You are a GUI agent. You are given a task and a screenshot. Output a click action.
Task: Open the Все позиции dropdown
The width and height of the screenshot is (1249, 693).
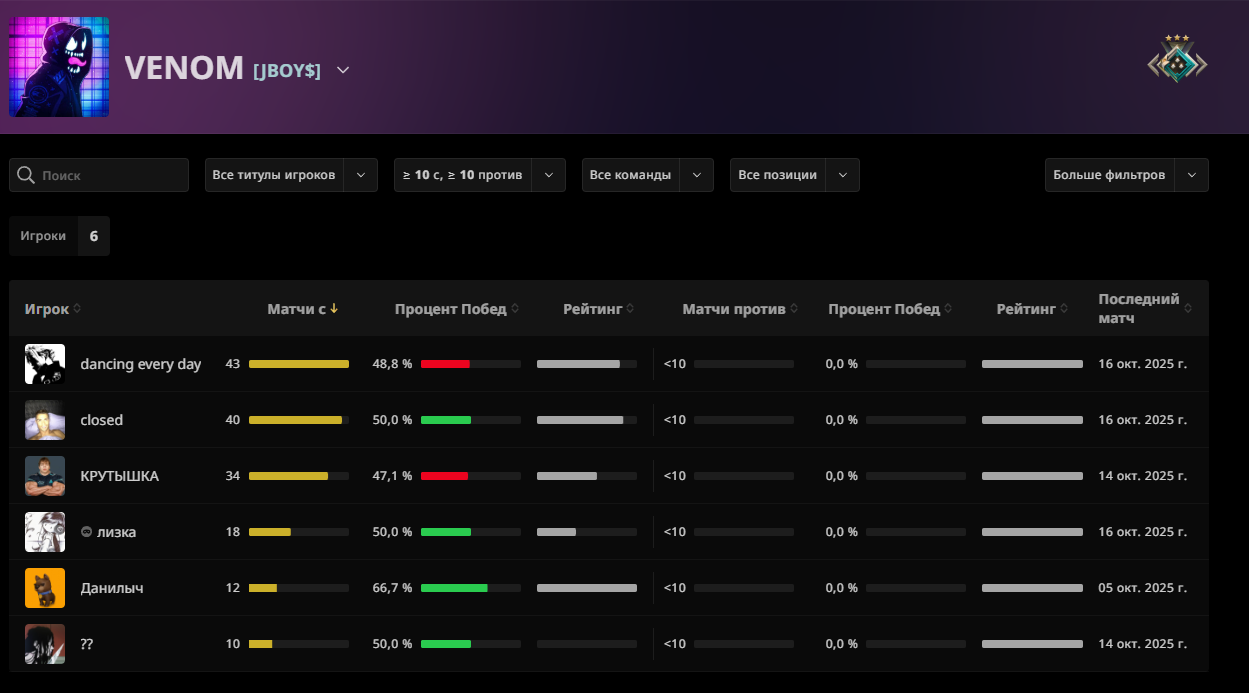point(795,175)
